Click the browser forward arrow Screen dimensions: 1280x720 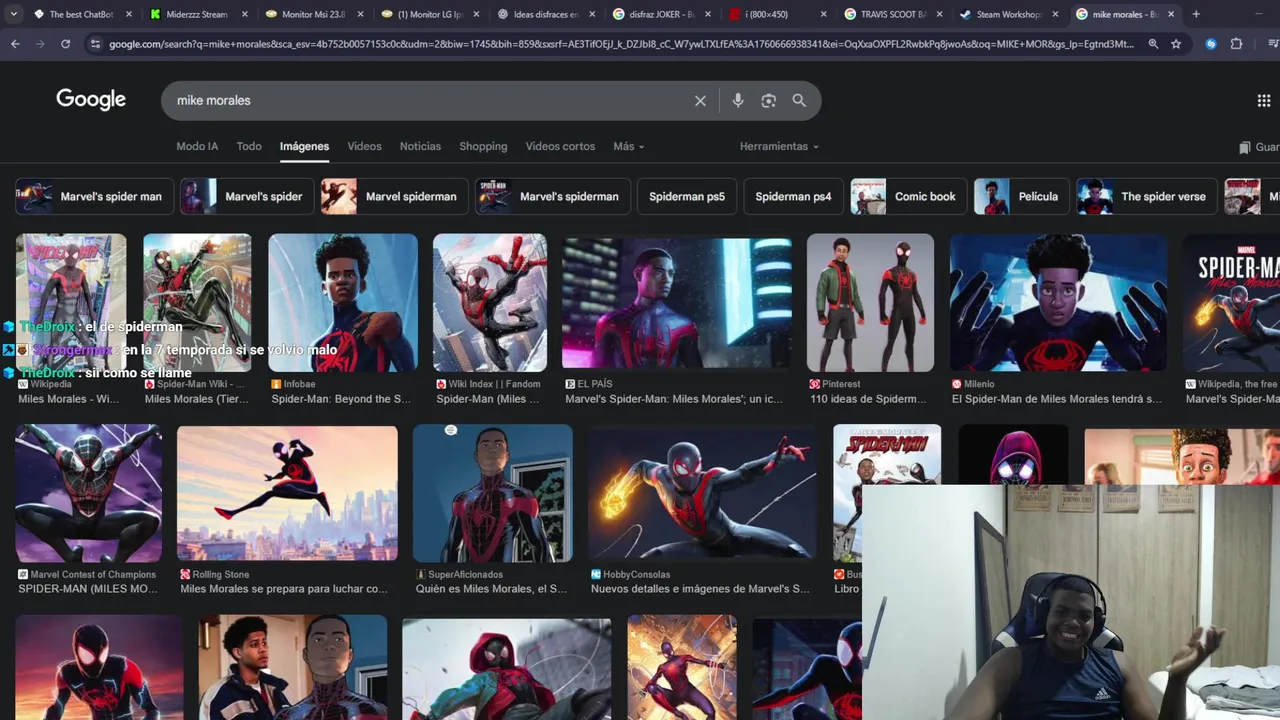click(x=40, y=44)
